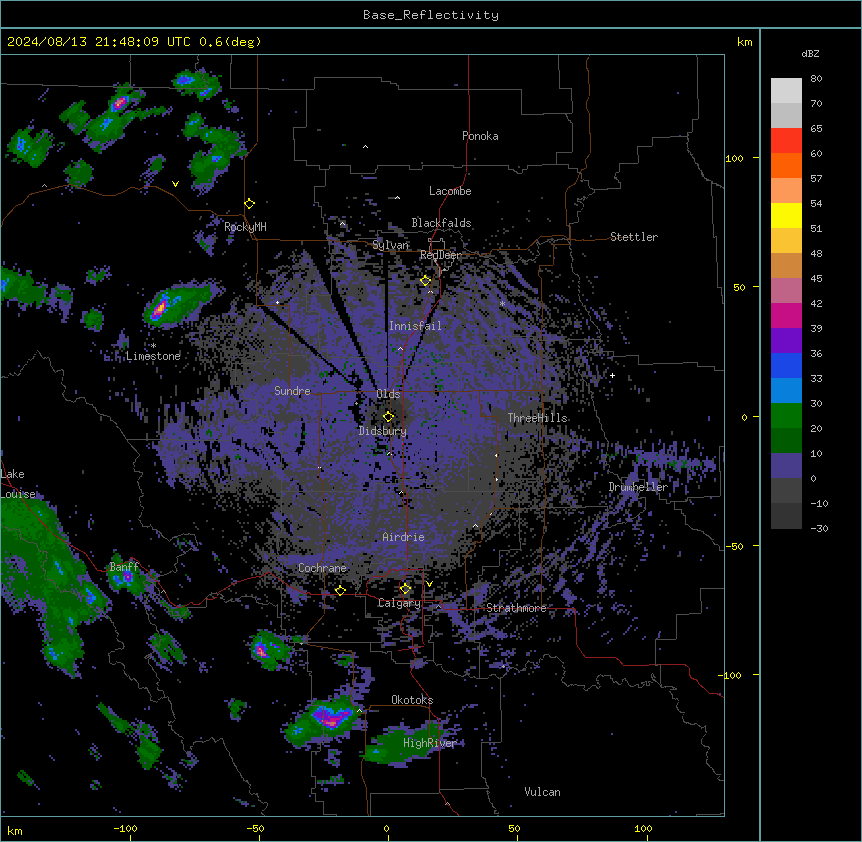862x842 pixels.
Task: Click the yellow diamond marker below Cochrane
Action: 340,590
